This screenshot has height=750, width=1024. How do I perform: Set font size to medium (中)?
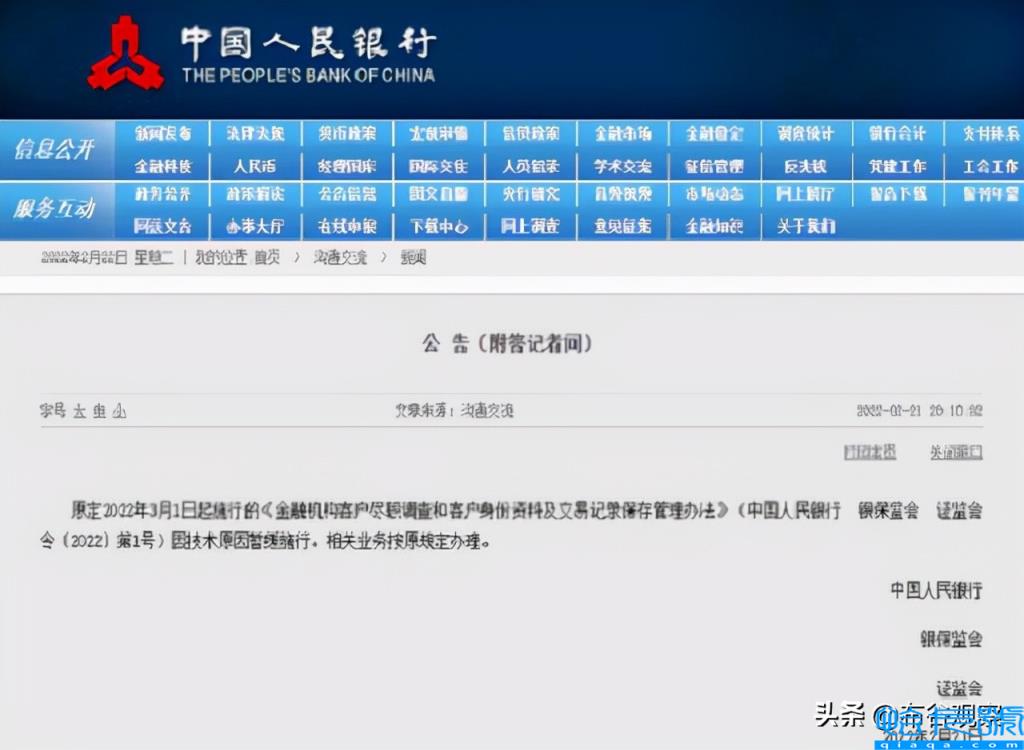99,411
